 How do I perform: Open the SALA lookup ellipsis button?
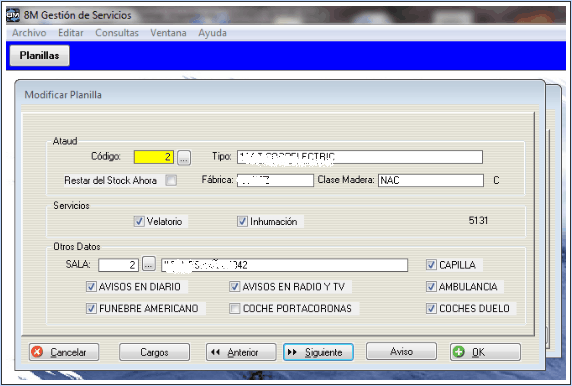coord(148,264)
